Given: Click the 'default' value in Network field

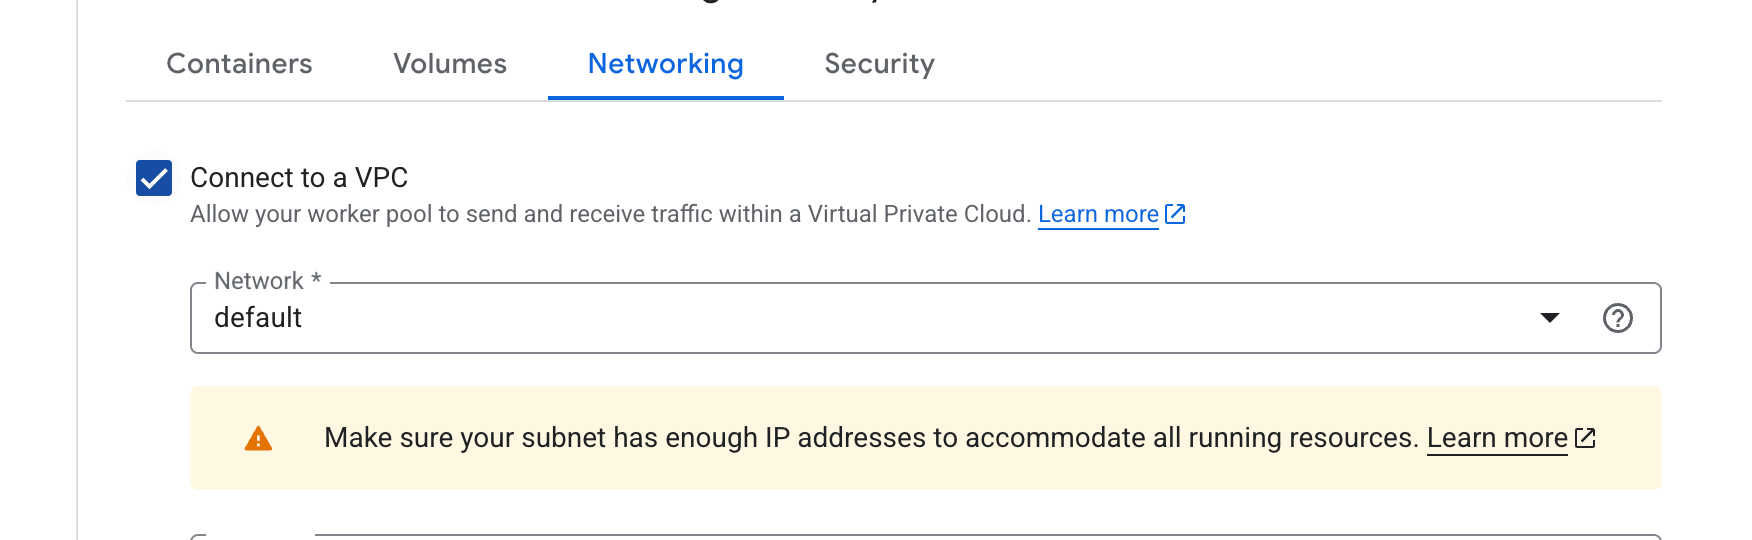Looking at the screenshot, I should click(258, 318).
